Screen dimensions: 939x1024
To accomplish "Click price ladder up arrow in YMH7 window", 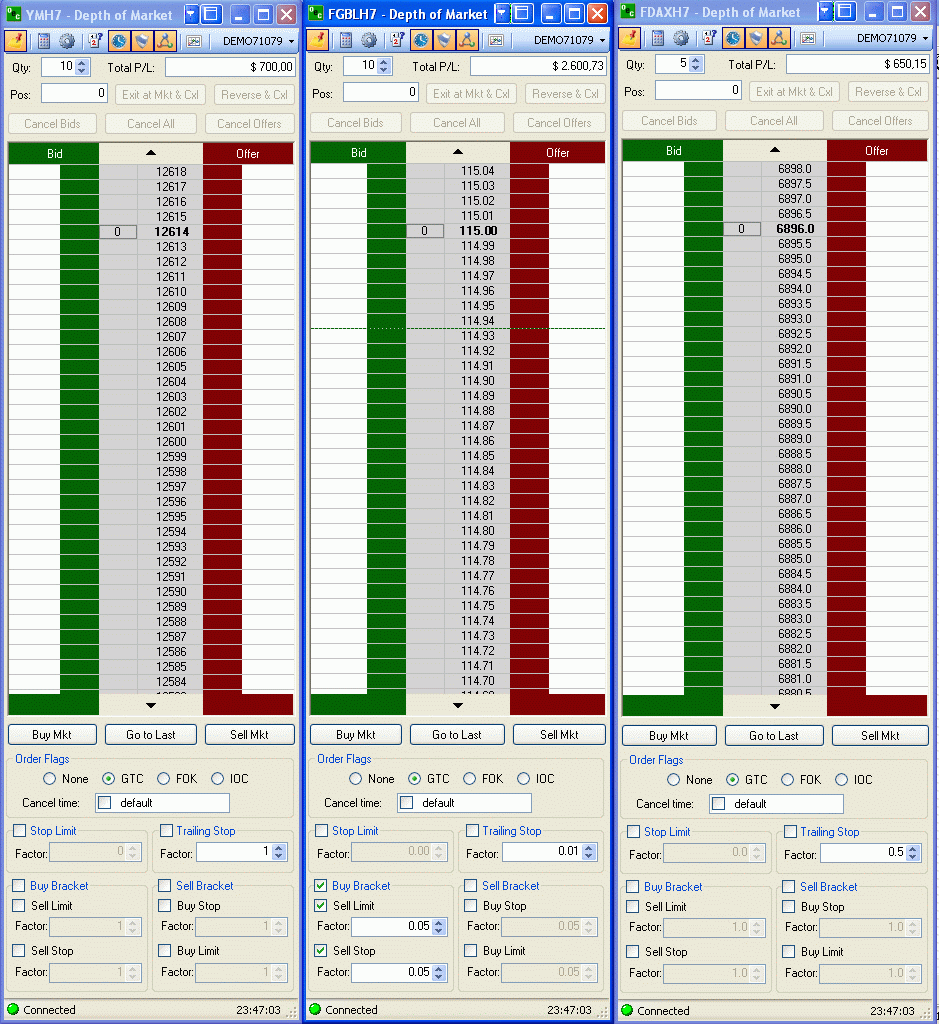I will tap(151, 153).
